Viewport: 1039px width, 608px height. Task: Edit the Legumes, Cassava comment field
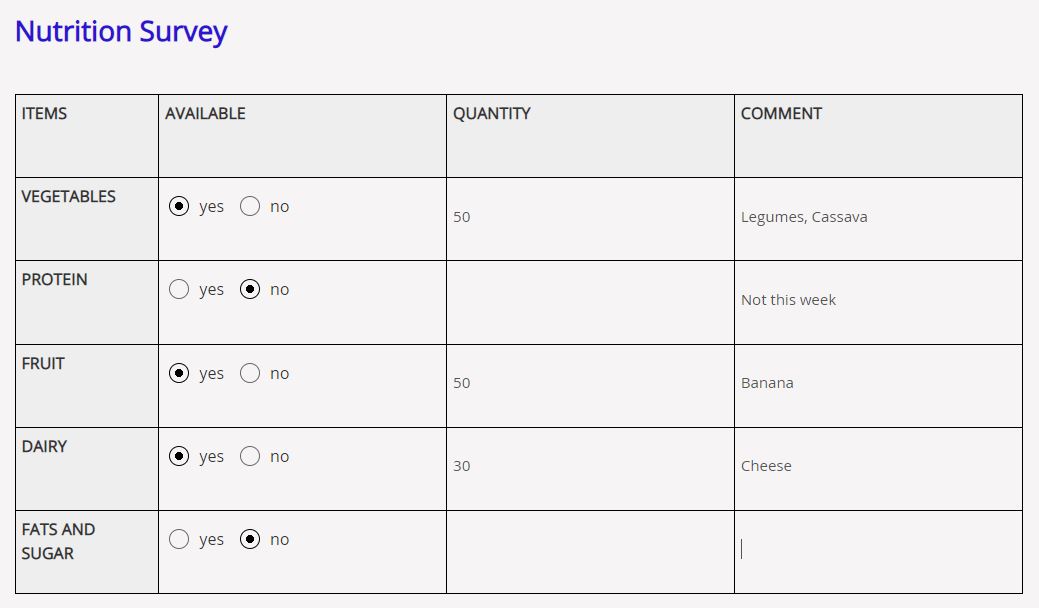point(878,217)
